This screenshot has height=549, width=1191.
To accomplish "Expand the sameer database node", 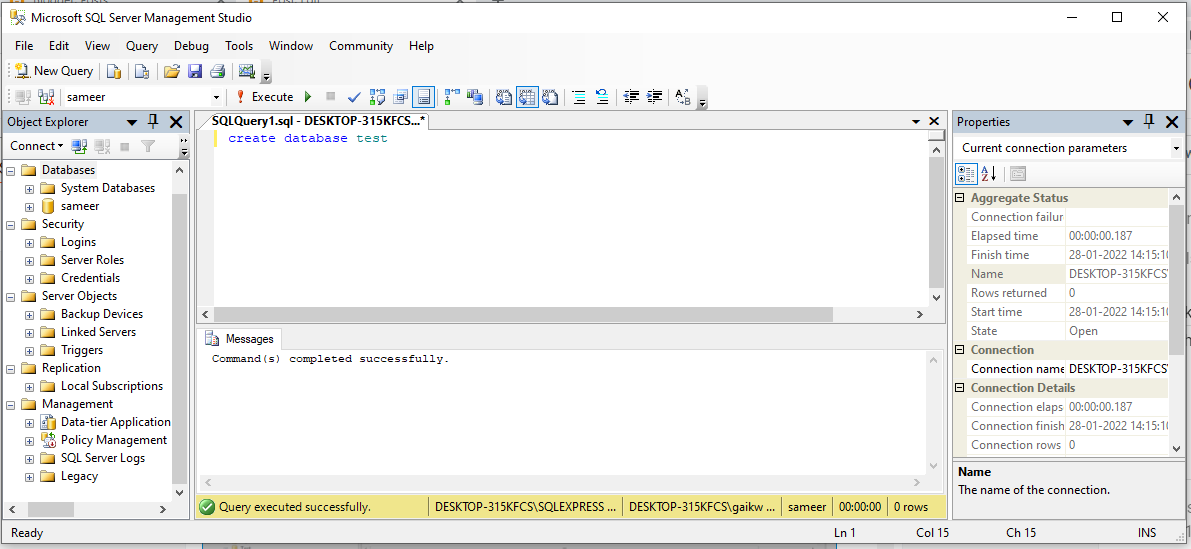I will coord(30,207).
